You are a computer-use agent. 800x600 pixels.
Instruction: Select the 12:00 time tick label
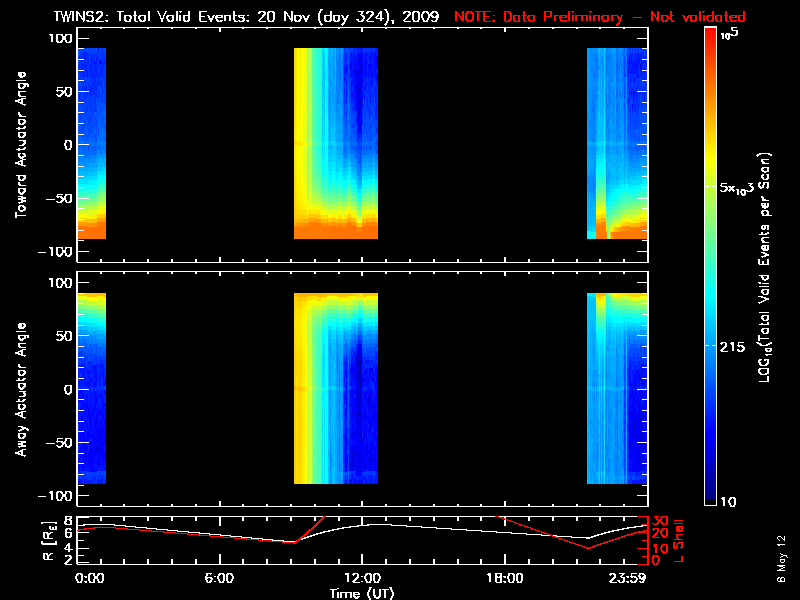pyautogui.click(x=361, y=578)
